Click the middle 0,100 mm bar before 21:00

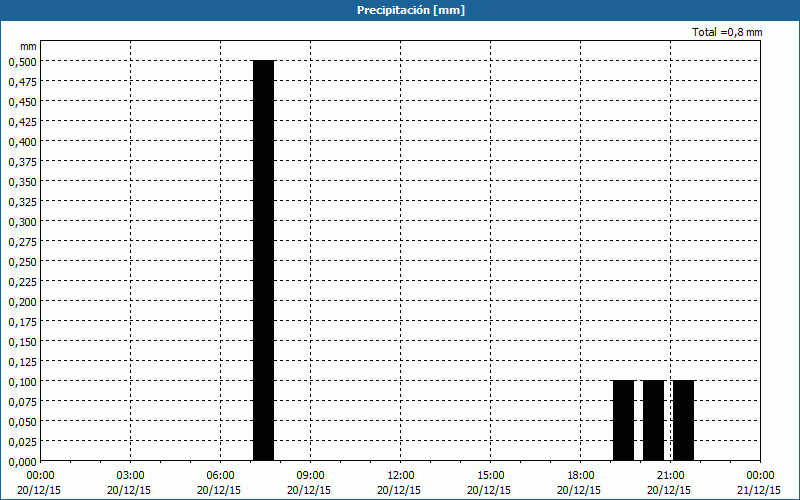pos(654,421)
